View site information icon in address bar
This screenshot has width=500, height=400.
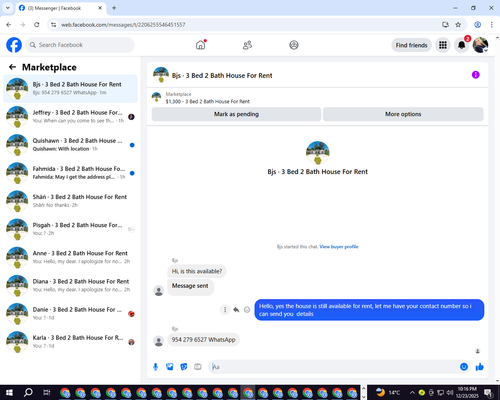(53, 25)
